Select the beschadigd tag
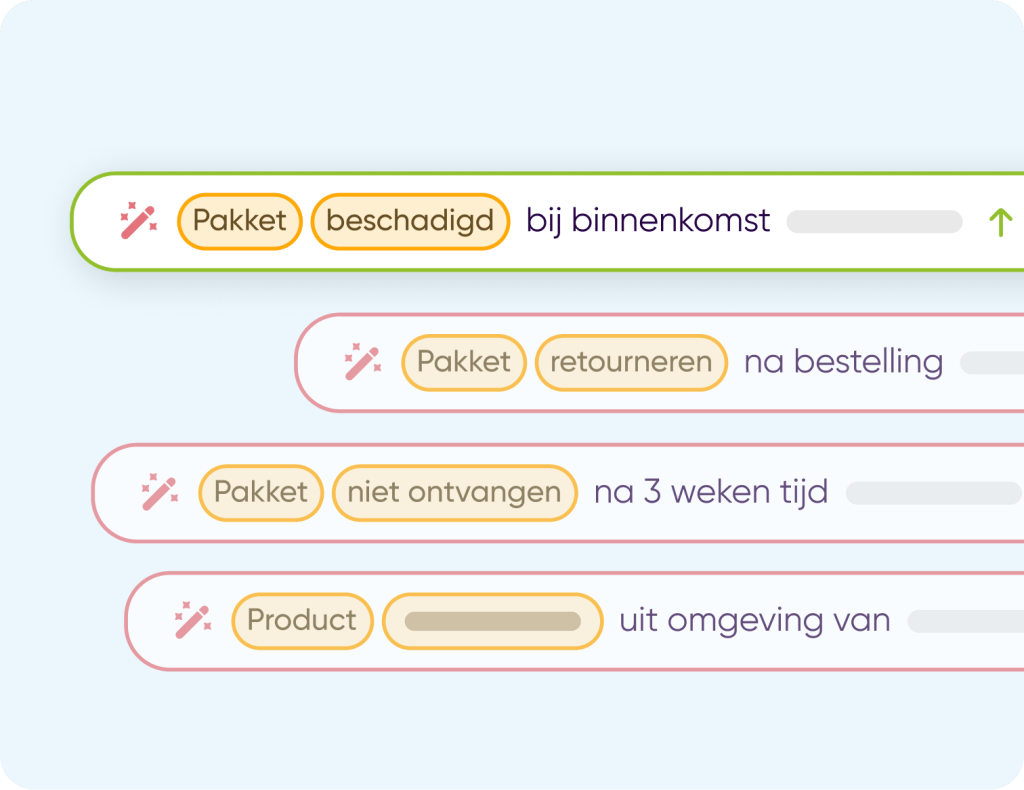Viewport: 1024px width, 790px height. pyautogui.click(x=410, y=221)
